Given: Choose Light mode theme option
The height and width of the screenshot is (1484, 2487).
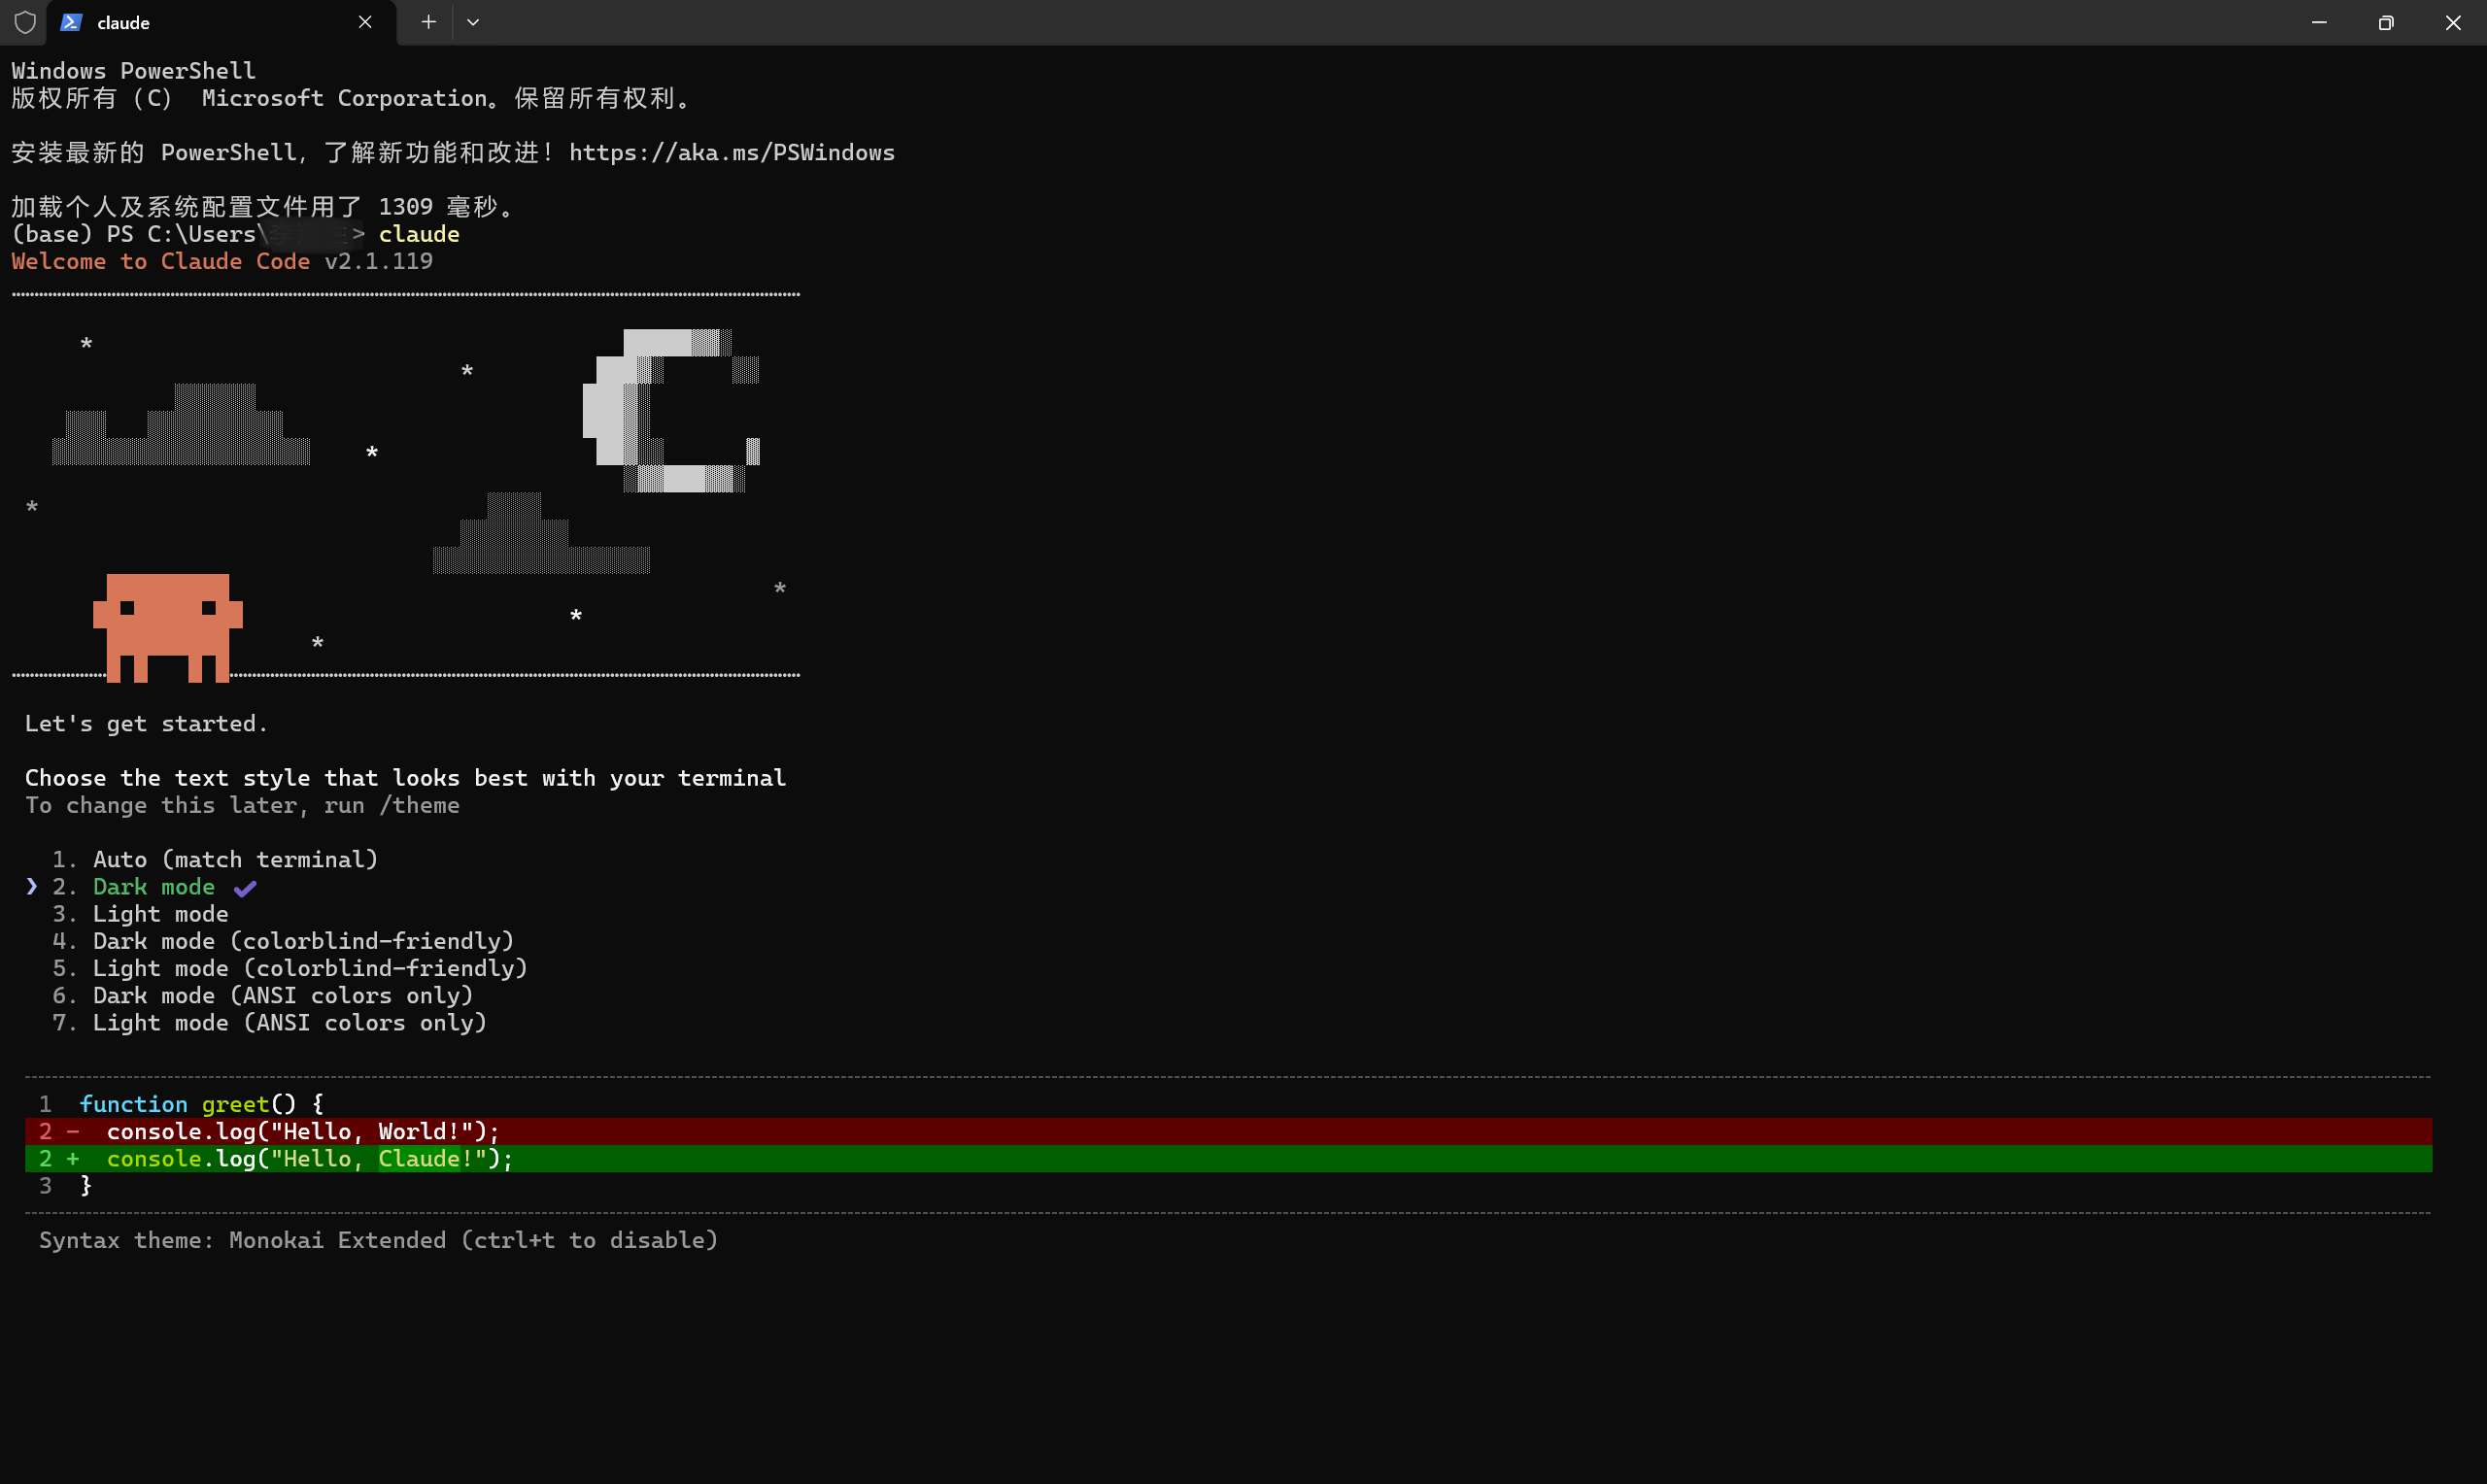Looking at the screenshot, I should pyautogui.click(x=160, y=914).
